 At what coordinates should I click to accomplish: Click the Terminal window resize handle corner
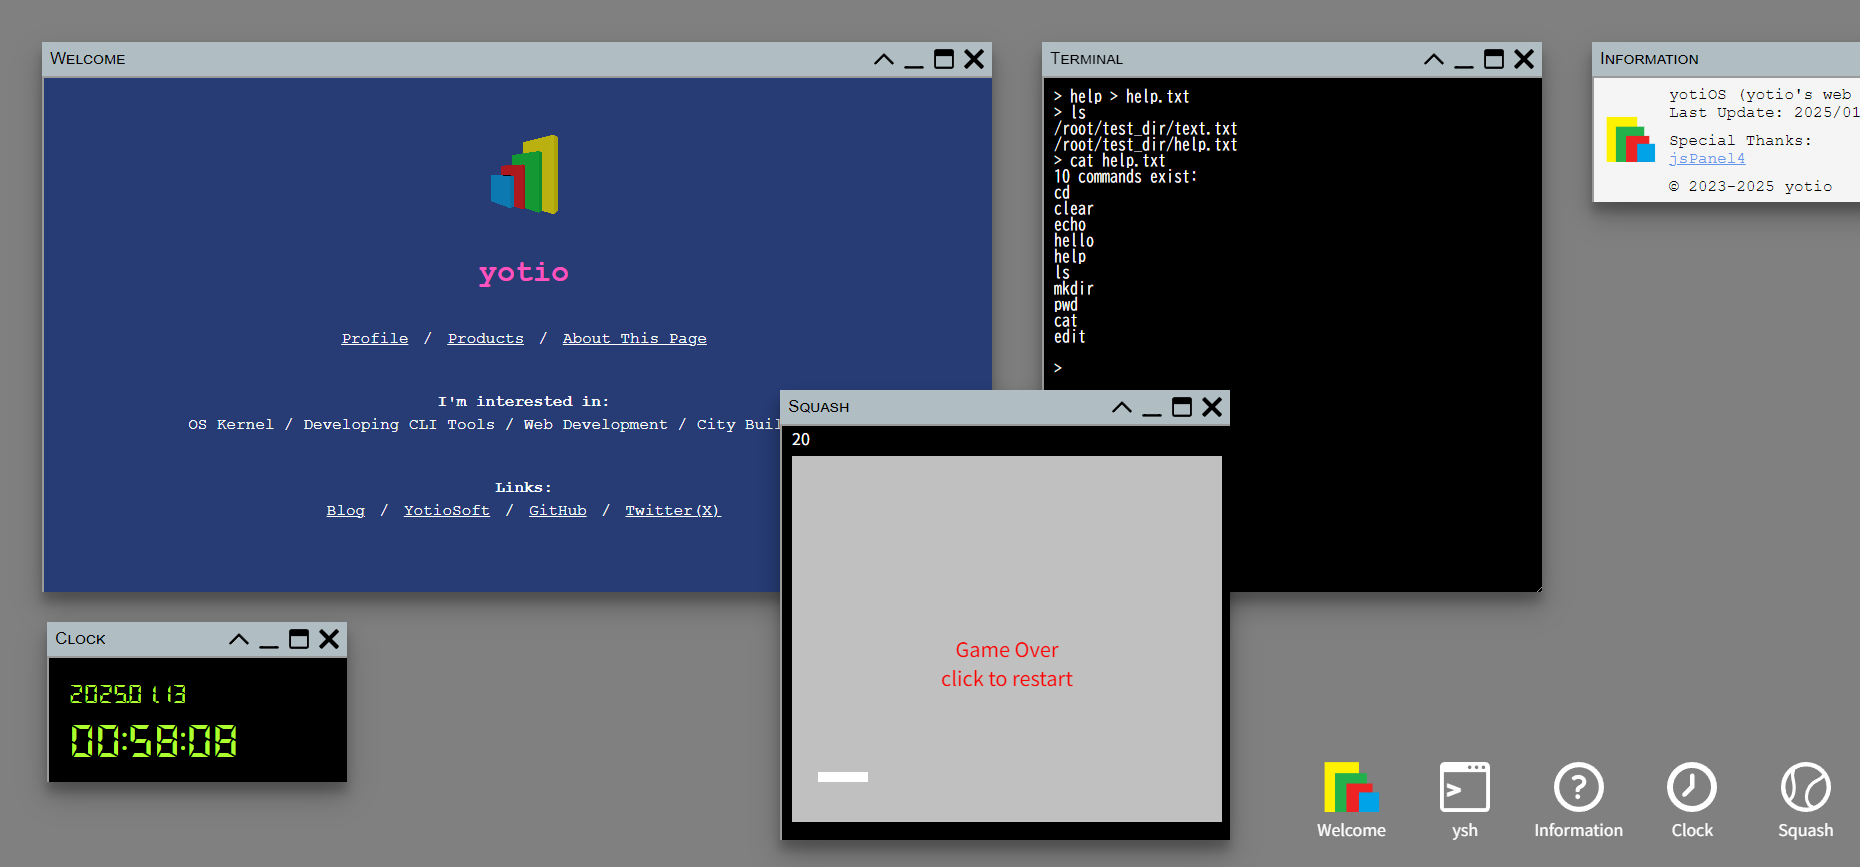click(x=1536, y=586)
